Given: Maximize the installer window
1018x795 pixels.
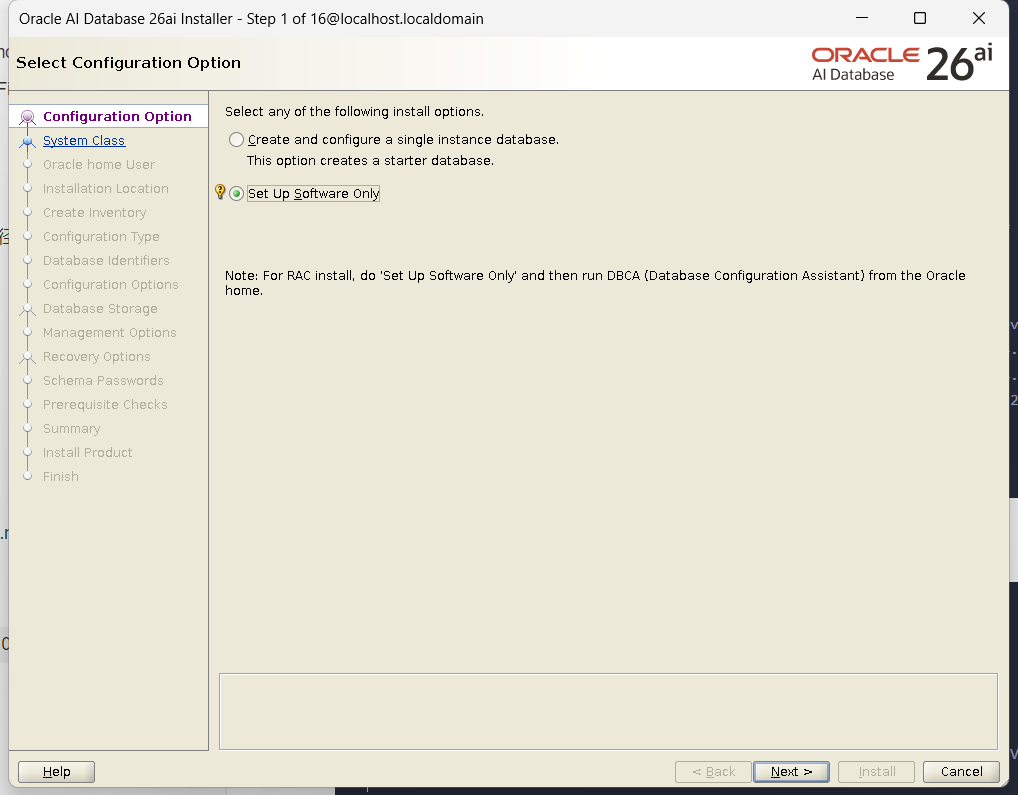Looking at the screenshot, I should [920, 18].
